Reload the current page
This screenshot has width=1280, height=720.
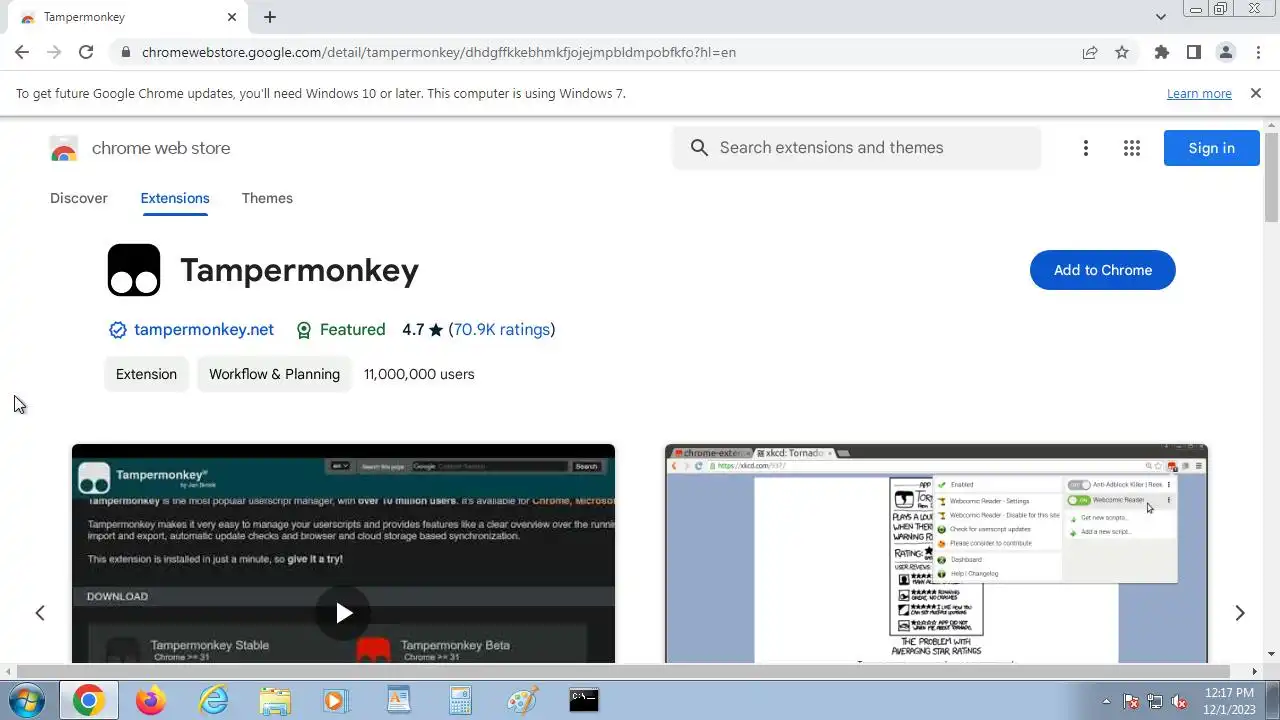point(86,52)
